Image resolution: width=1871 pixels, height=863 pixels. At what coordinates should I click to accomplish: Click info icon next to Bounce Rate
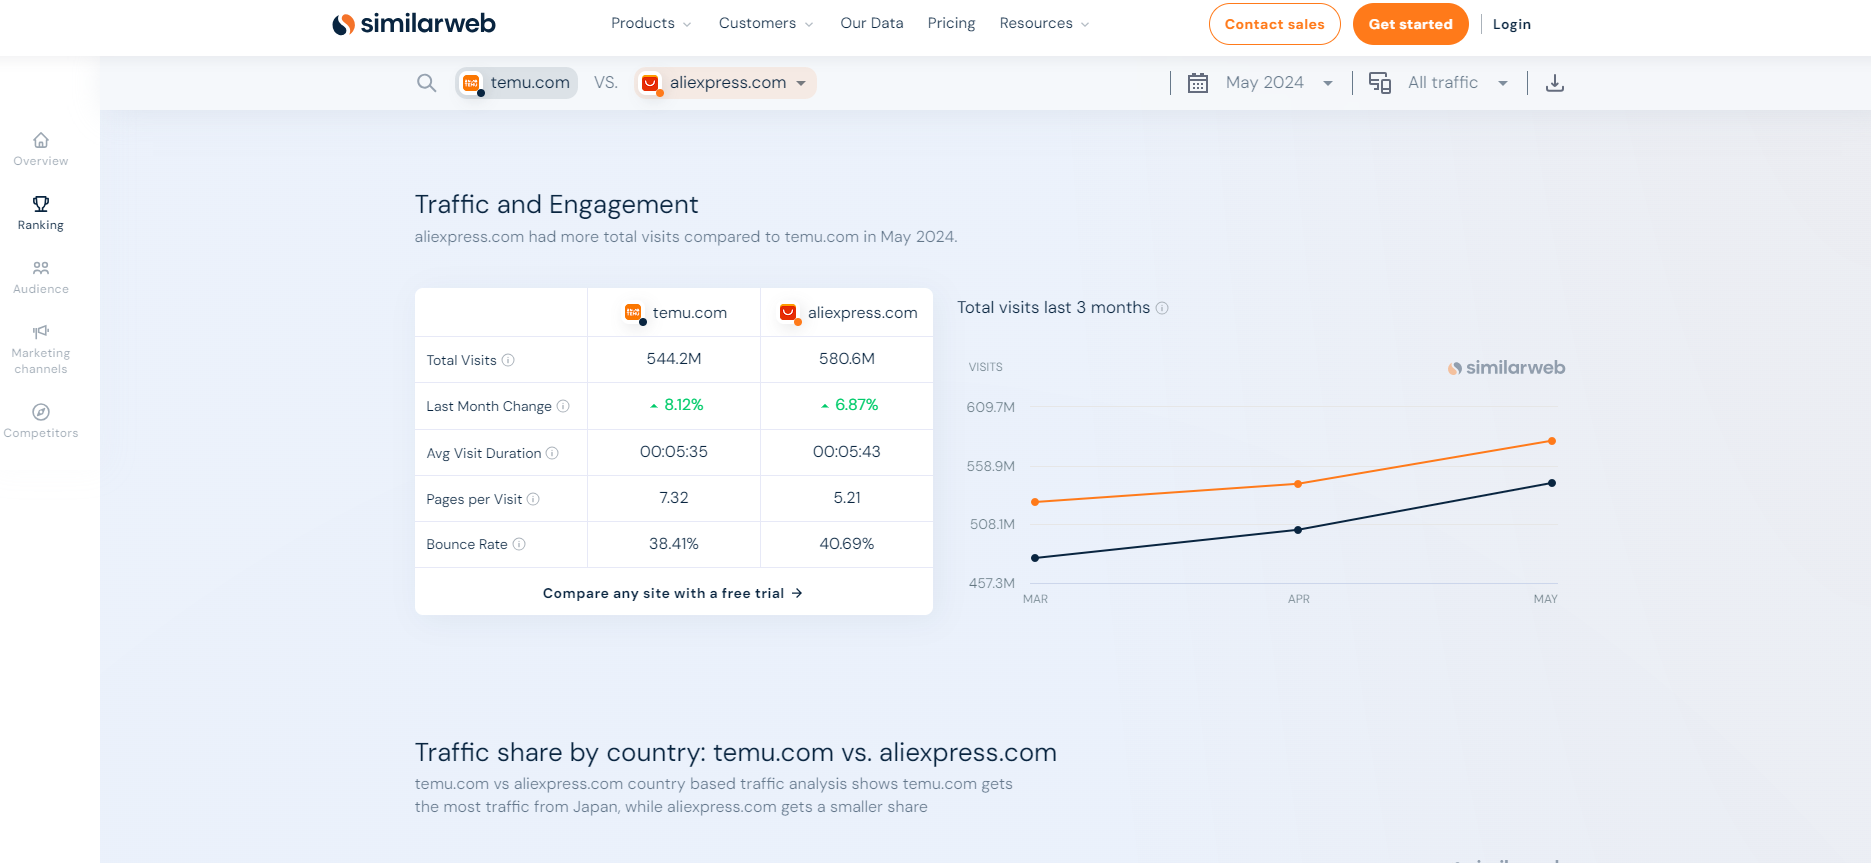(x=519, y=544)
